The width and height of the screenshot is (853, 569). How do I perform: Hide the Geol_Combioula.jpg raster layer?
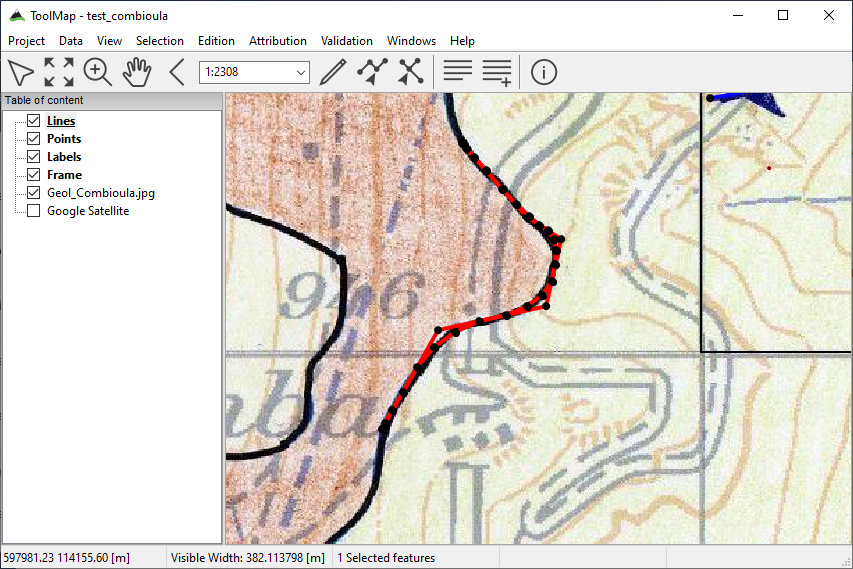(x=34, y=192)
